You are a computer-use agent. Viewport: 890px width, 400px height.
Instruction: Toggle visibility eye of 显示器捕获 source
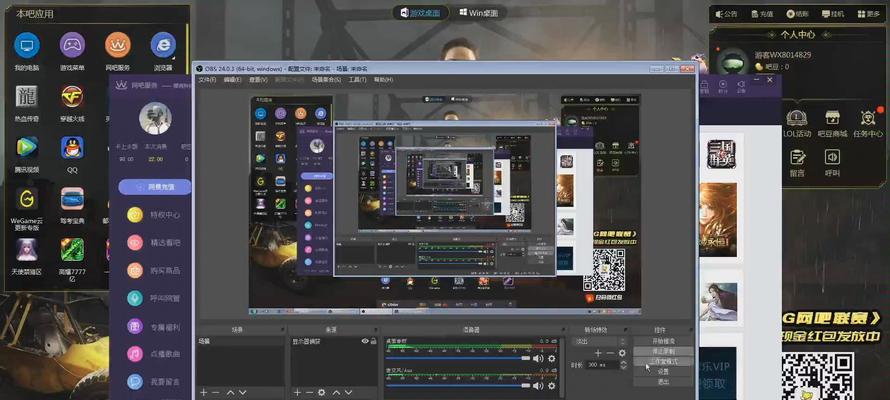pos(365,341)
